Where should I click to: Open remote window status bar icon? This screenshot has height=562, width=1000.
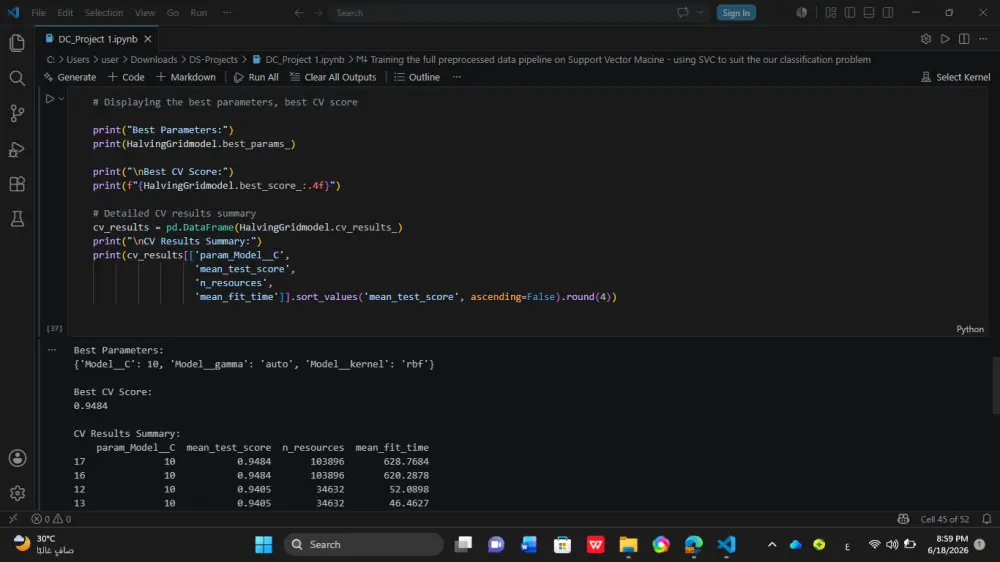[13, 519]
